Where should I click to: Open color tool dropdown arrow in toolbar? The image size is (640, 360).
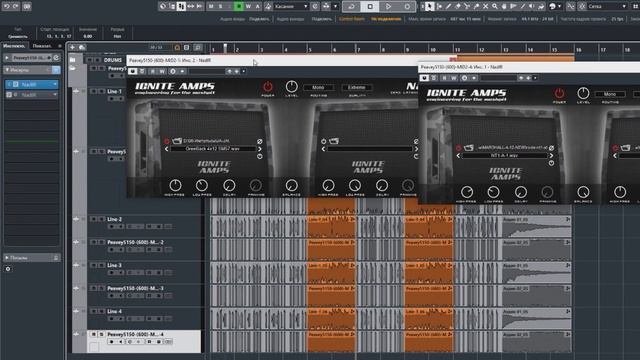(560, 6)
